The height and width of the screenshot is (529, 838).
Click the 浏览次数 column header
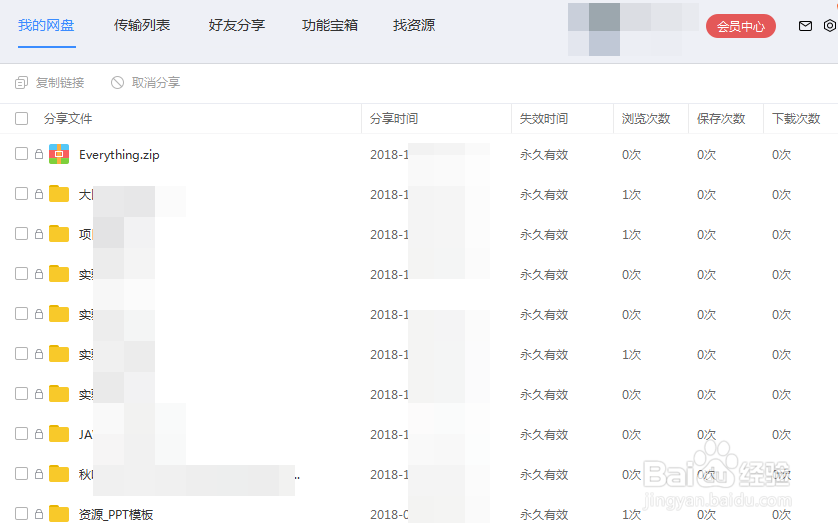[x=646, y=119]
